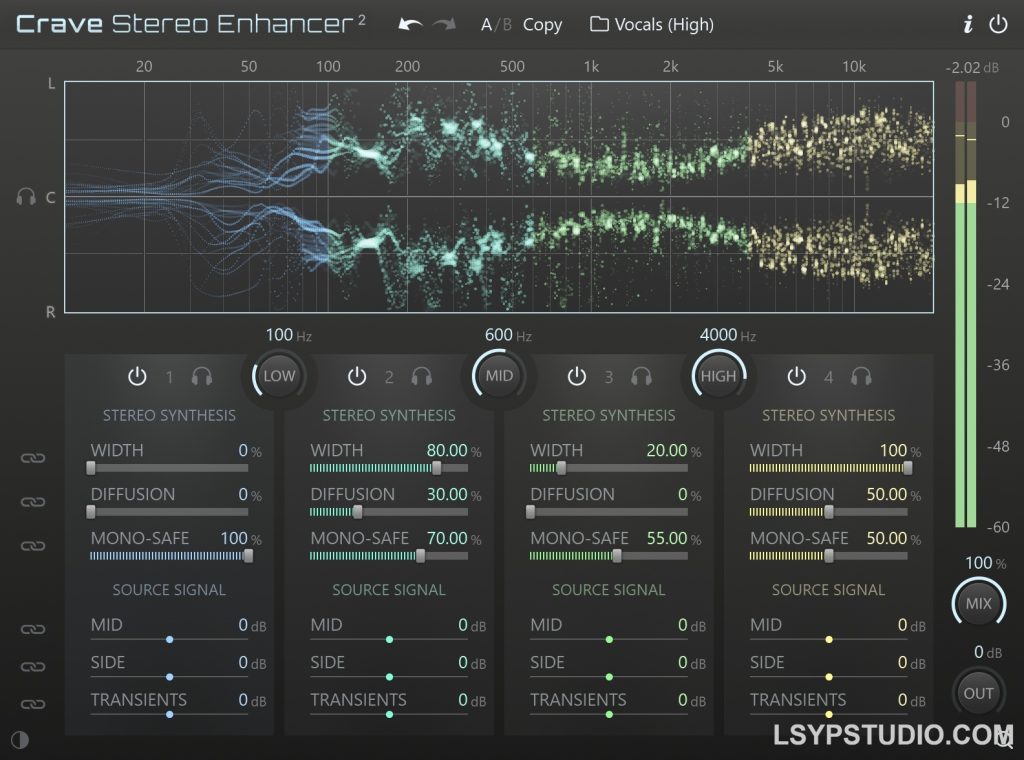
Task: Click the MIX knob
Action: click(978, 602)
